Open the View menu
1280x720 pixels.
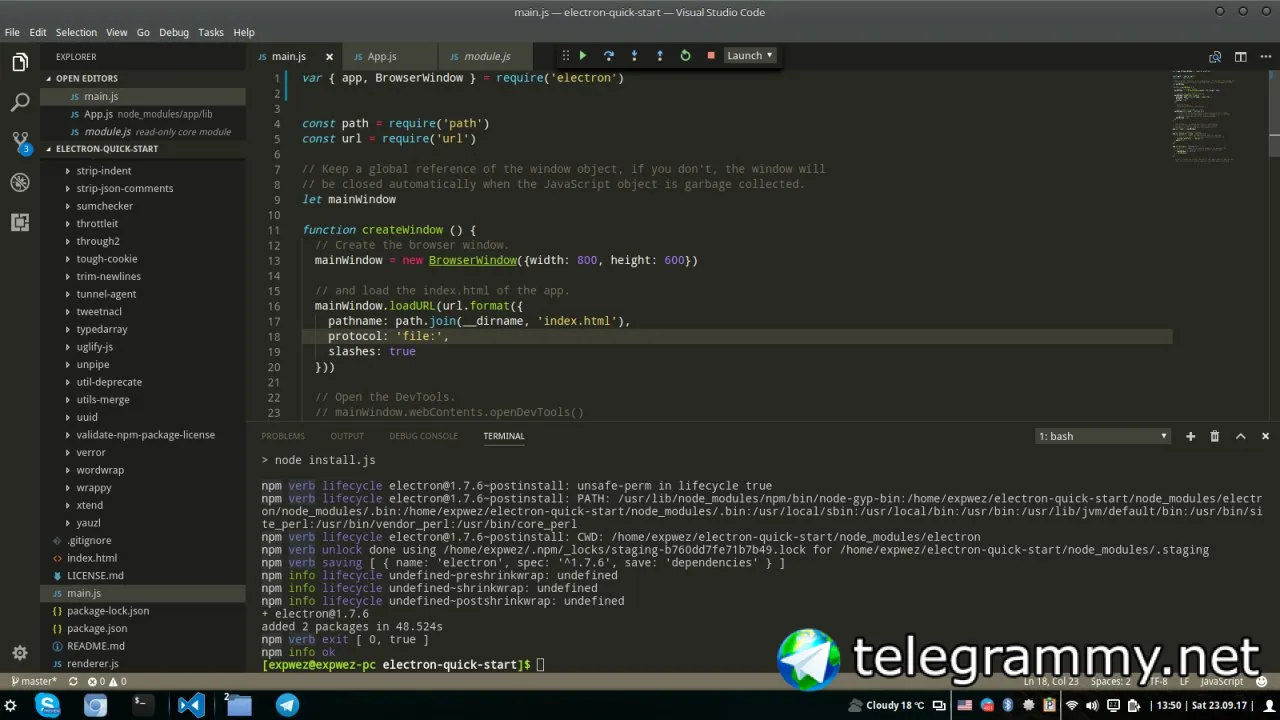(x=117, y=32)
